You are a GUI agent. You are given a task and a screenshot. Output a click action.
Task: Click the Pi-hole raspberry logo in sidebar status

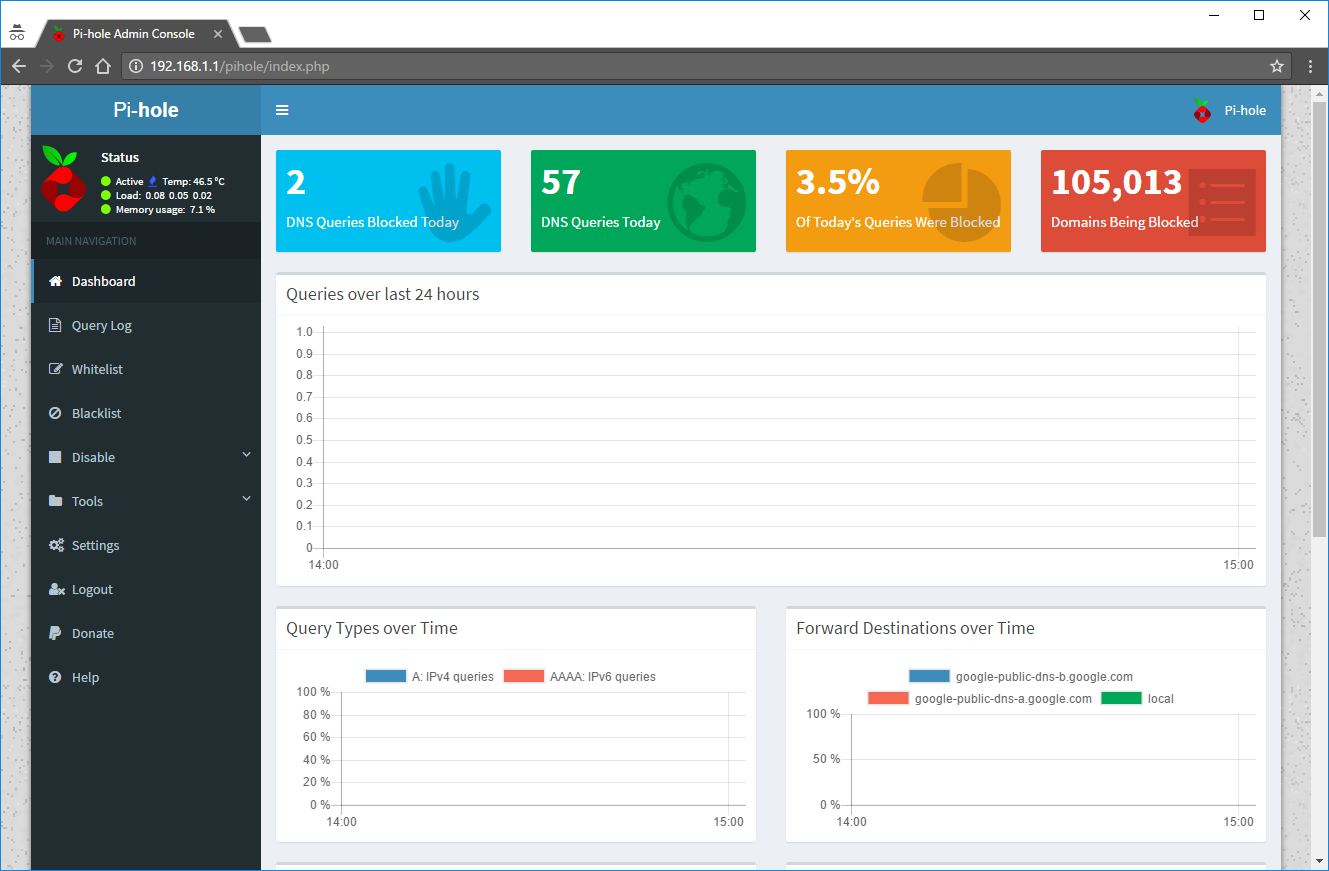click(x=63, y=178)
